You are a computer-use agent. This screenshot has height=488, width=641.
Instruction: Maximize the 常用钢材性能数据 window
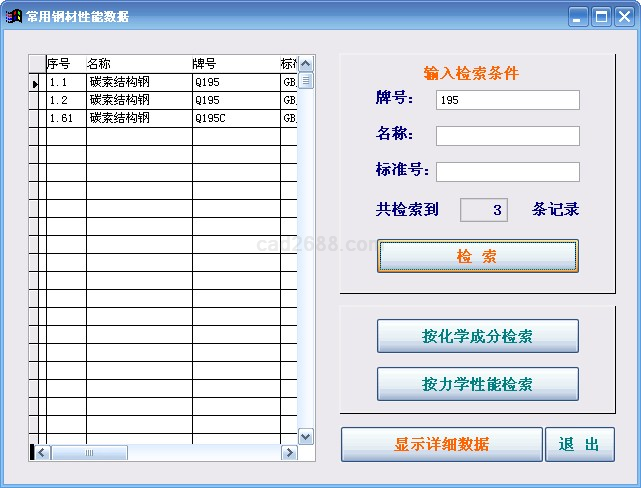(602, 16)
